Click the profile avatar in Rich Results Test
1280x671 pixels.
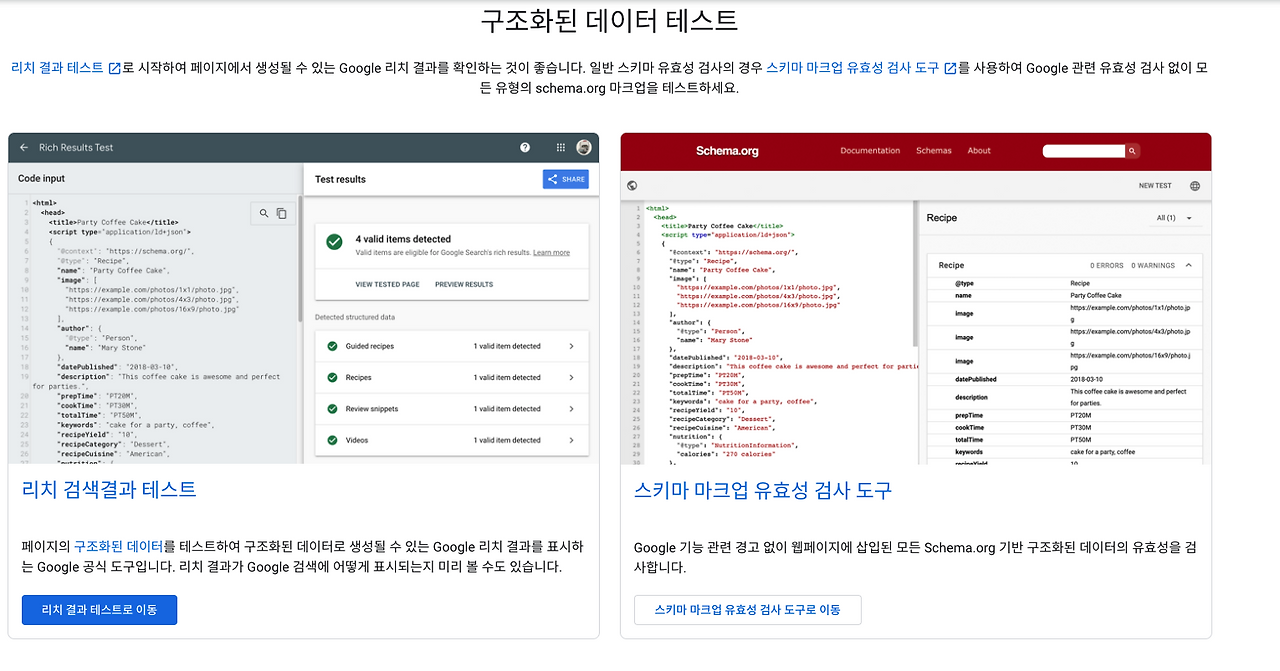tap(583, 147)
